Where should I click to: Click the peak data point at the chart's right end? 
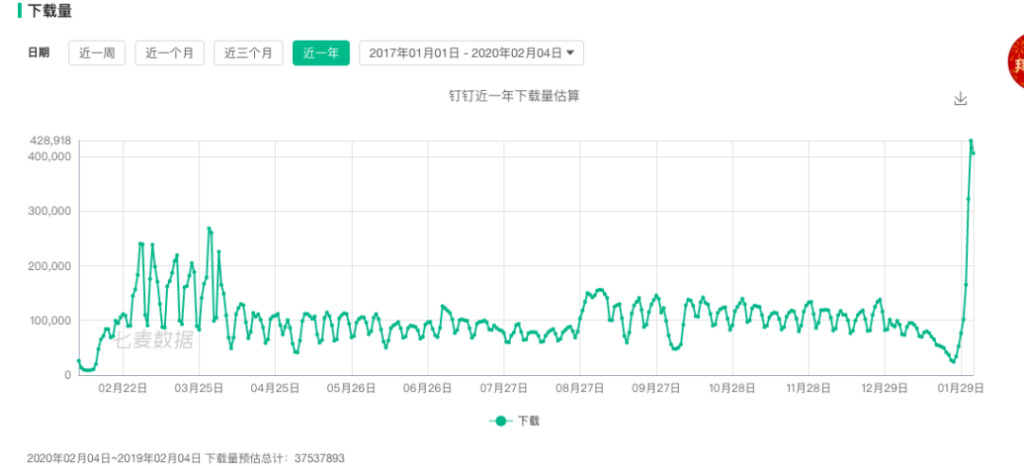click(x=971, y=140)
